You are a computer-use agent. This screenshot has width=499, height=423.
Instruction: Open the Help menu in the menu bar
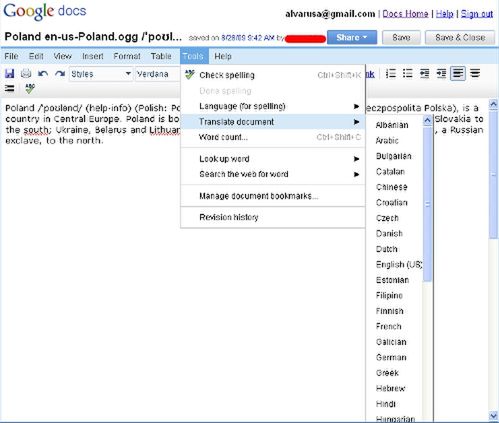223,56
